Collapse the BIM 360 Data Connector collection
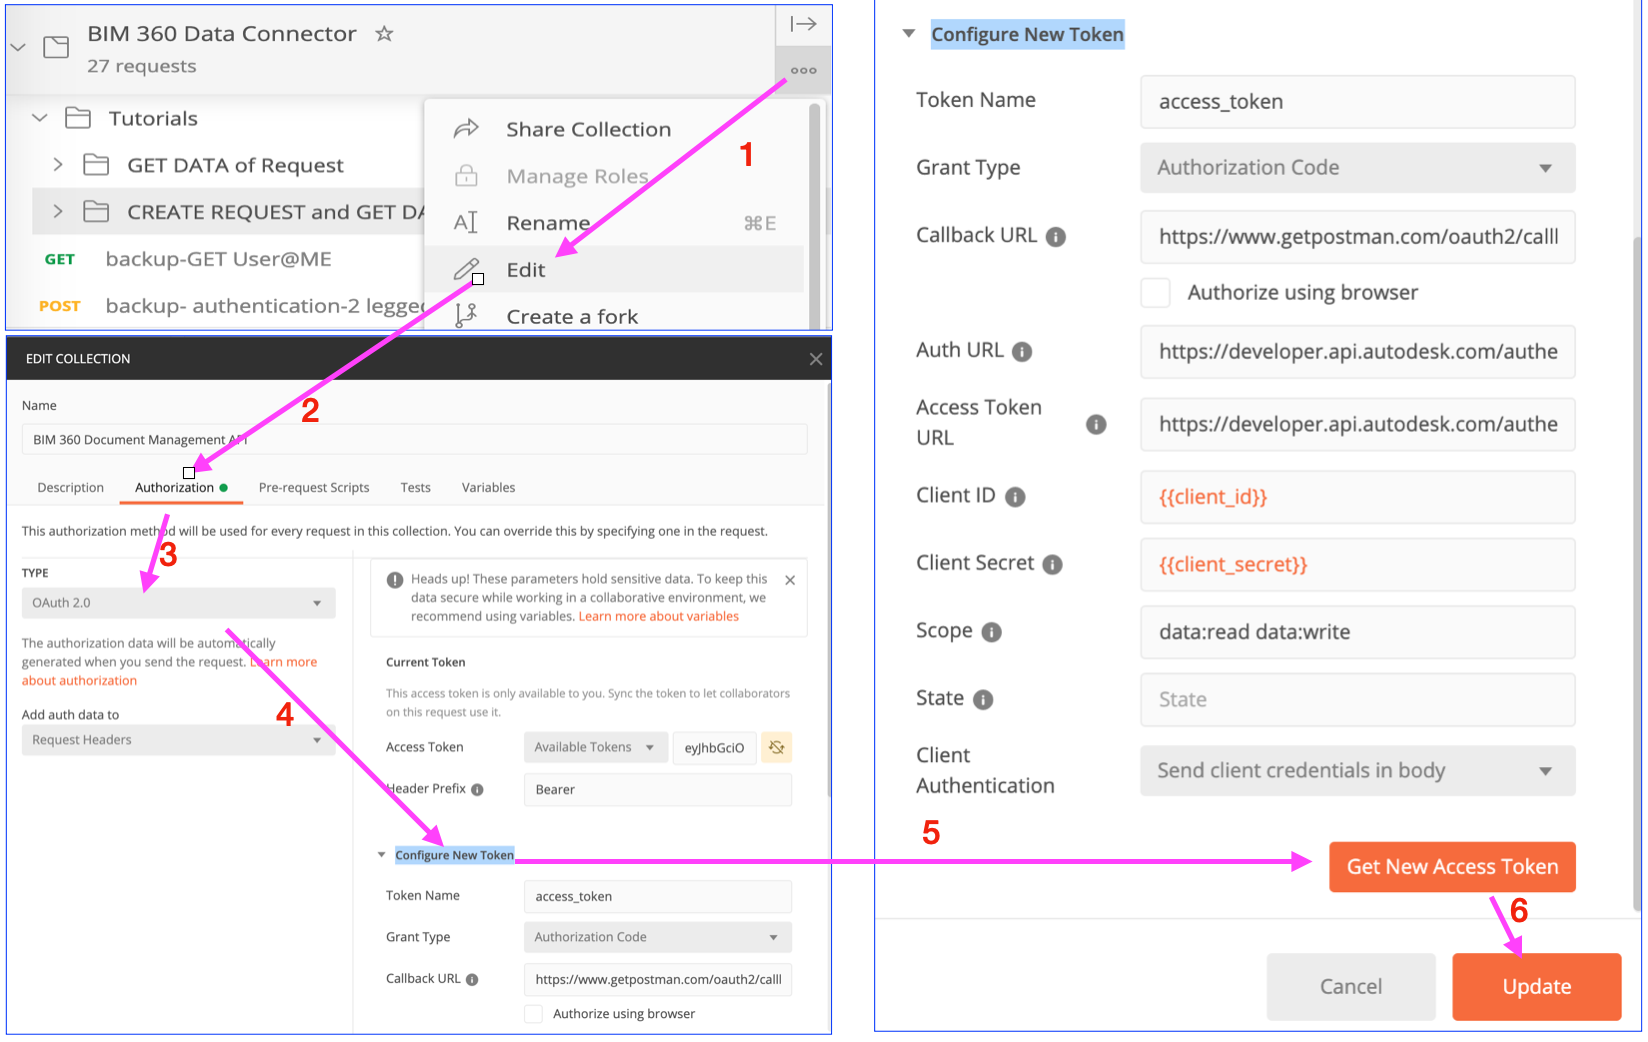The height and width of the screenshot is (1042, 1648). [x=18, y=47]
